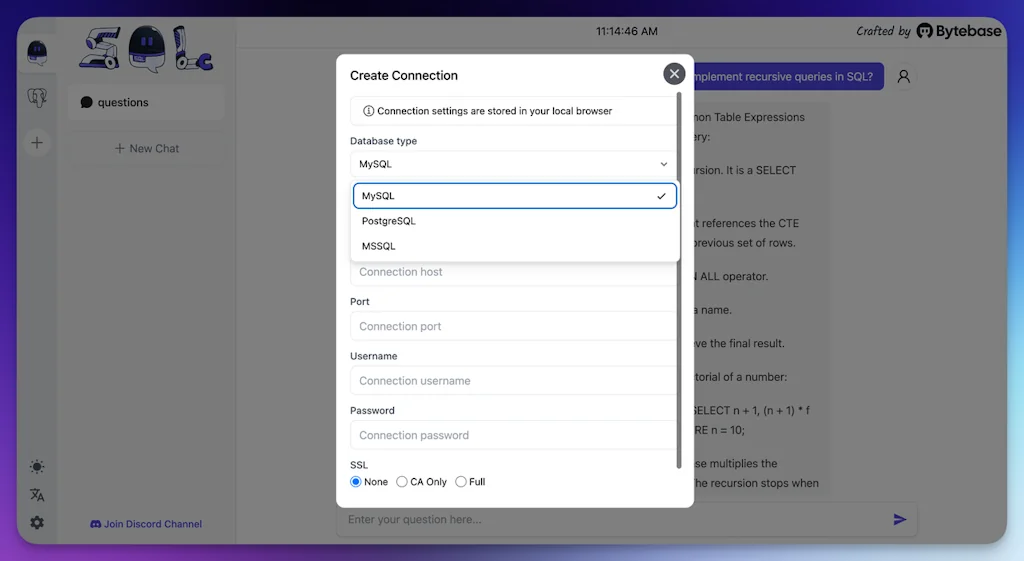Collapse the Database type dropdown
1024x561 pixels.
pos(513,164)
